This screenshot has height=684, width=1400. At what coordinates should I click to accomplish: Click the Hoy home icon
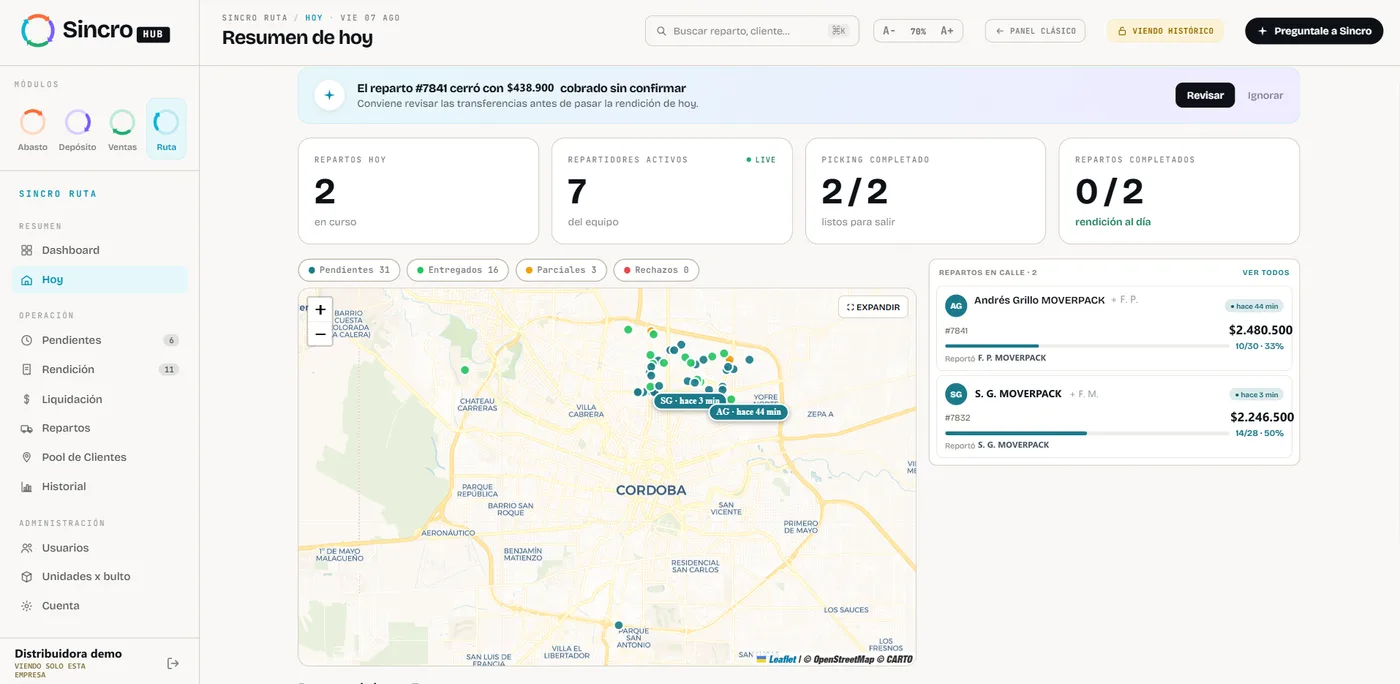tap(27, 280)
